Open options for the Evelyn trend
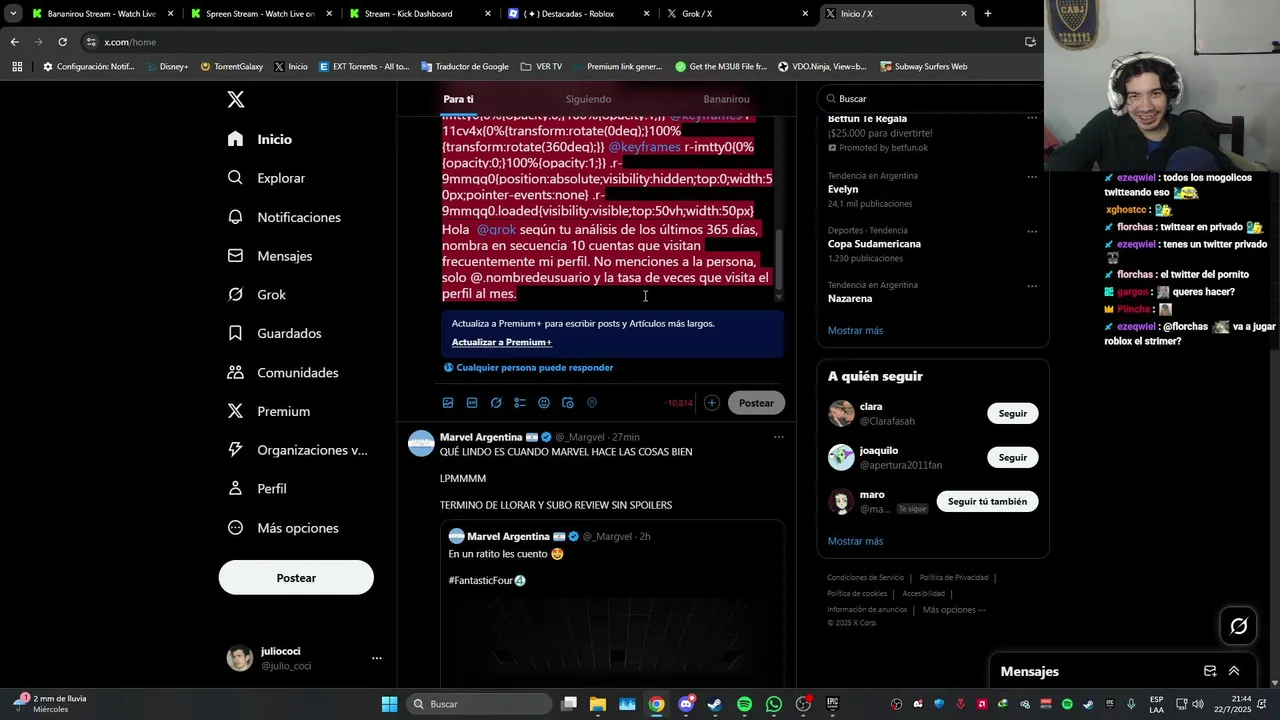 [1032, 177]
